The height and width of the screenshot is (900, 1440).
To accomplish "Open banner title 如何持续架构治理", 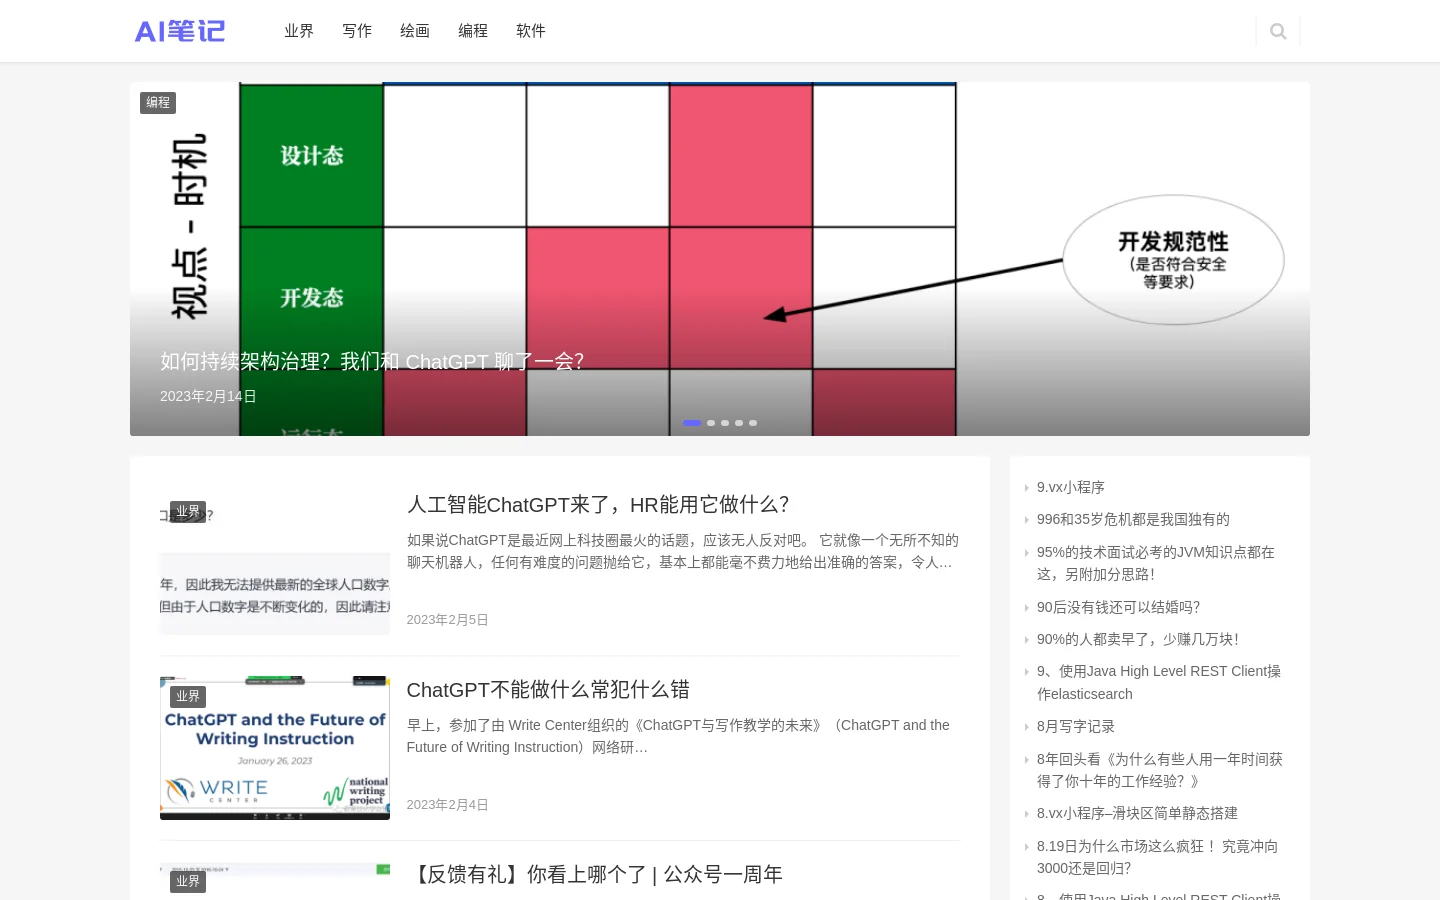I will click(x=372, y=361).
